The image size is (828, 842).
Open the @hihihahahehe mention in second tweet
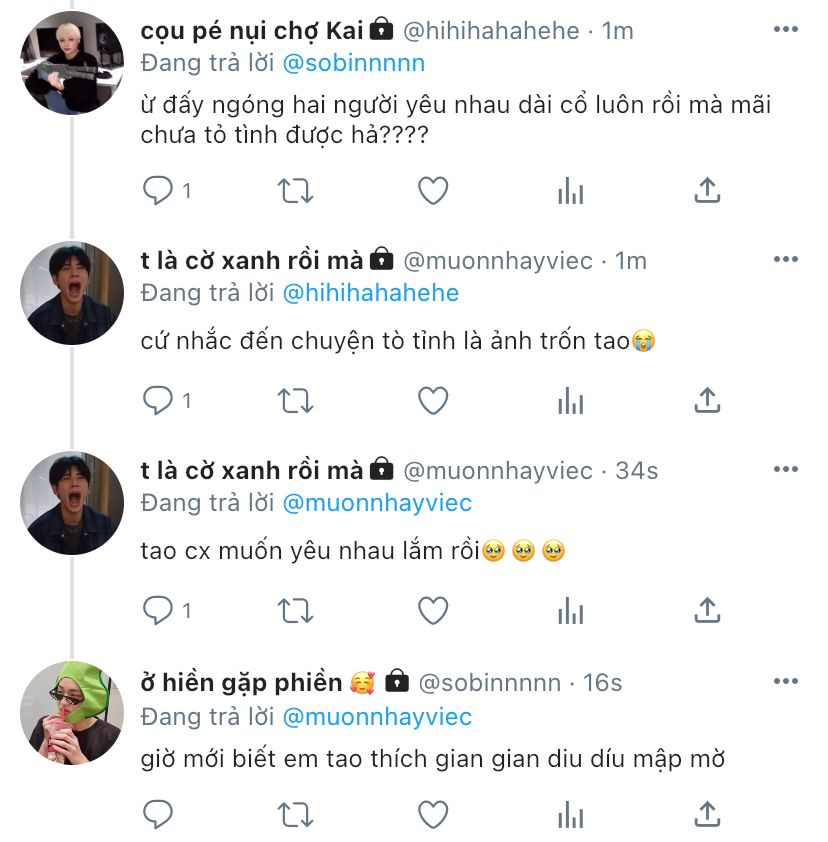[371, 293]
